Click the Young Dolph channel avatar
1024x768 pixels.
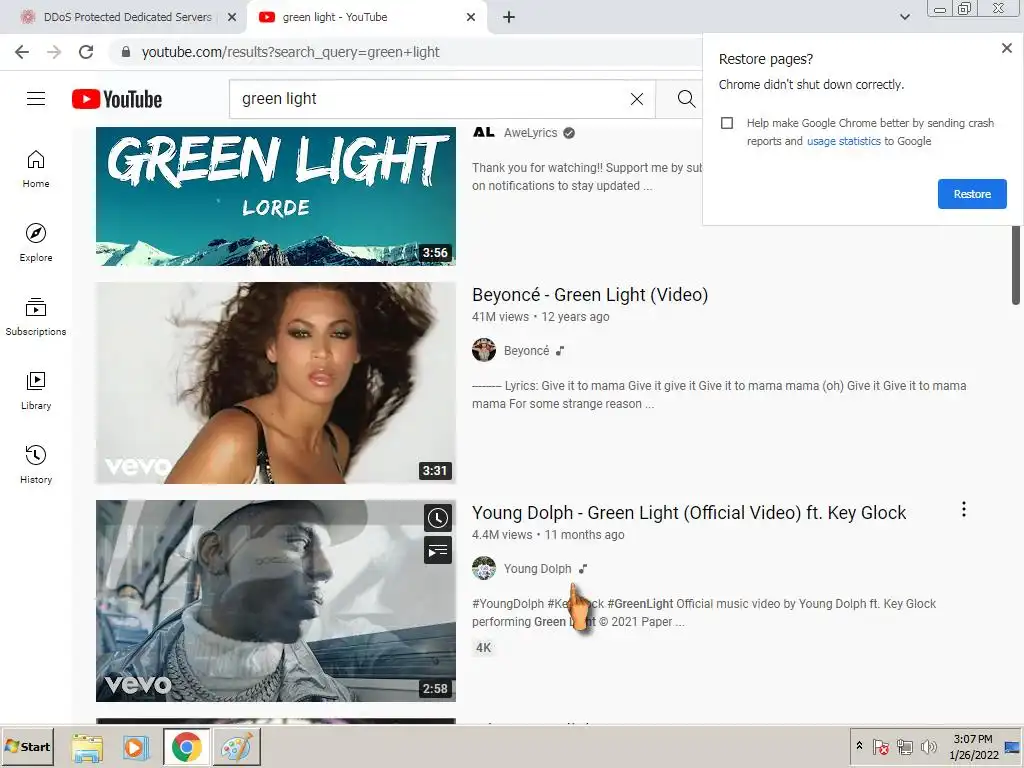coord(484,568)
